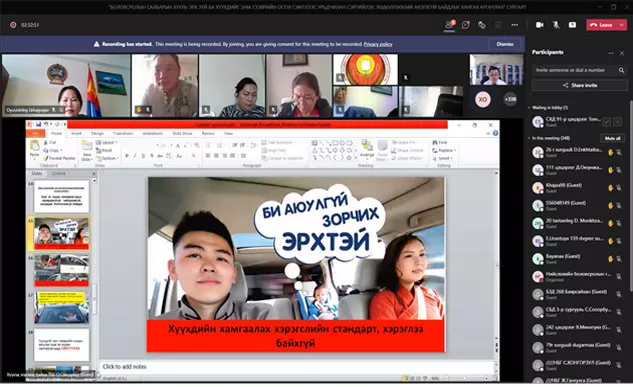Open the View ribbon tab in PowerPoint

(x=228, y=133)
